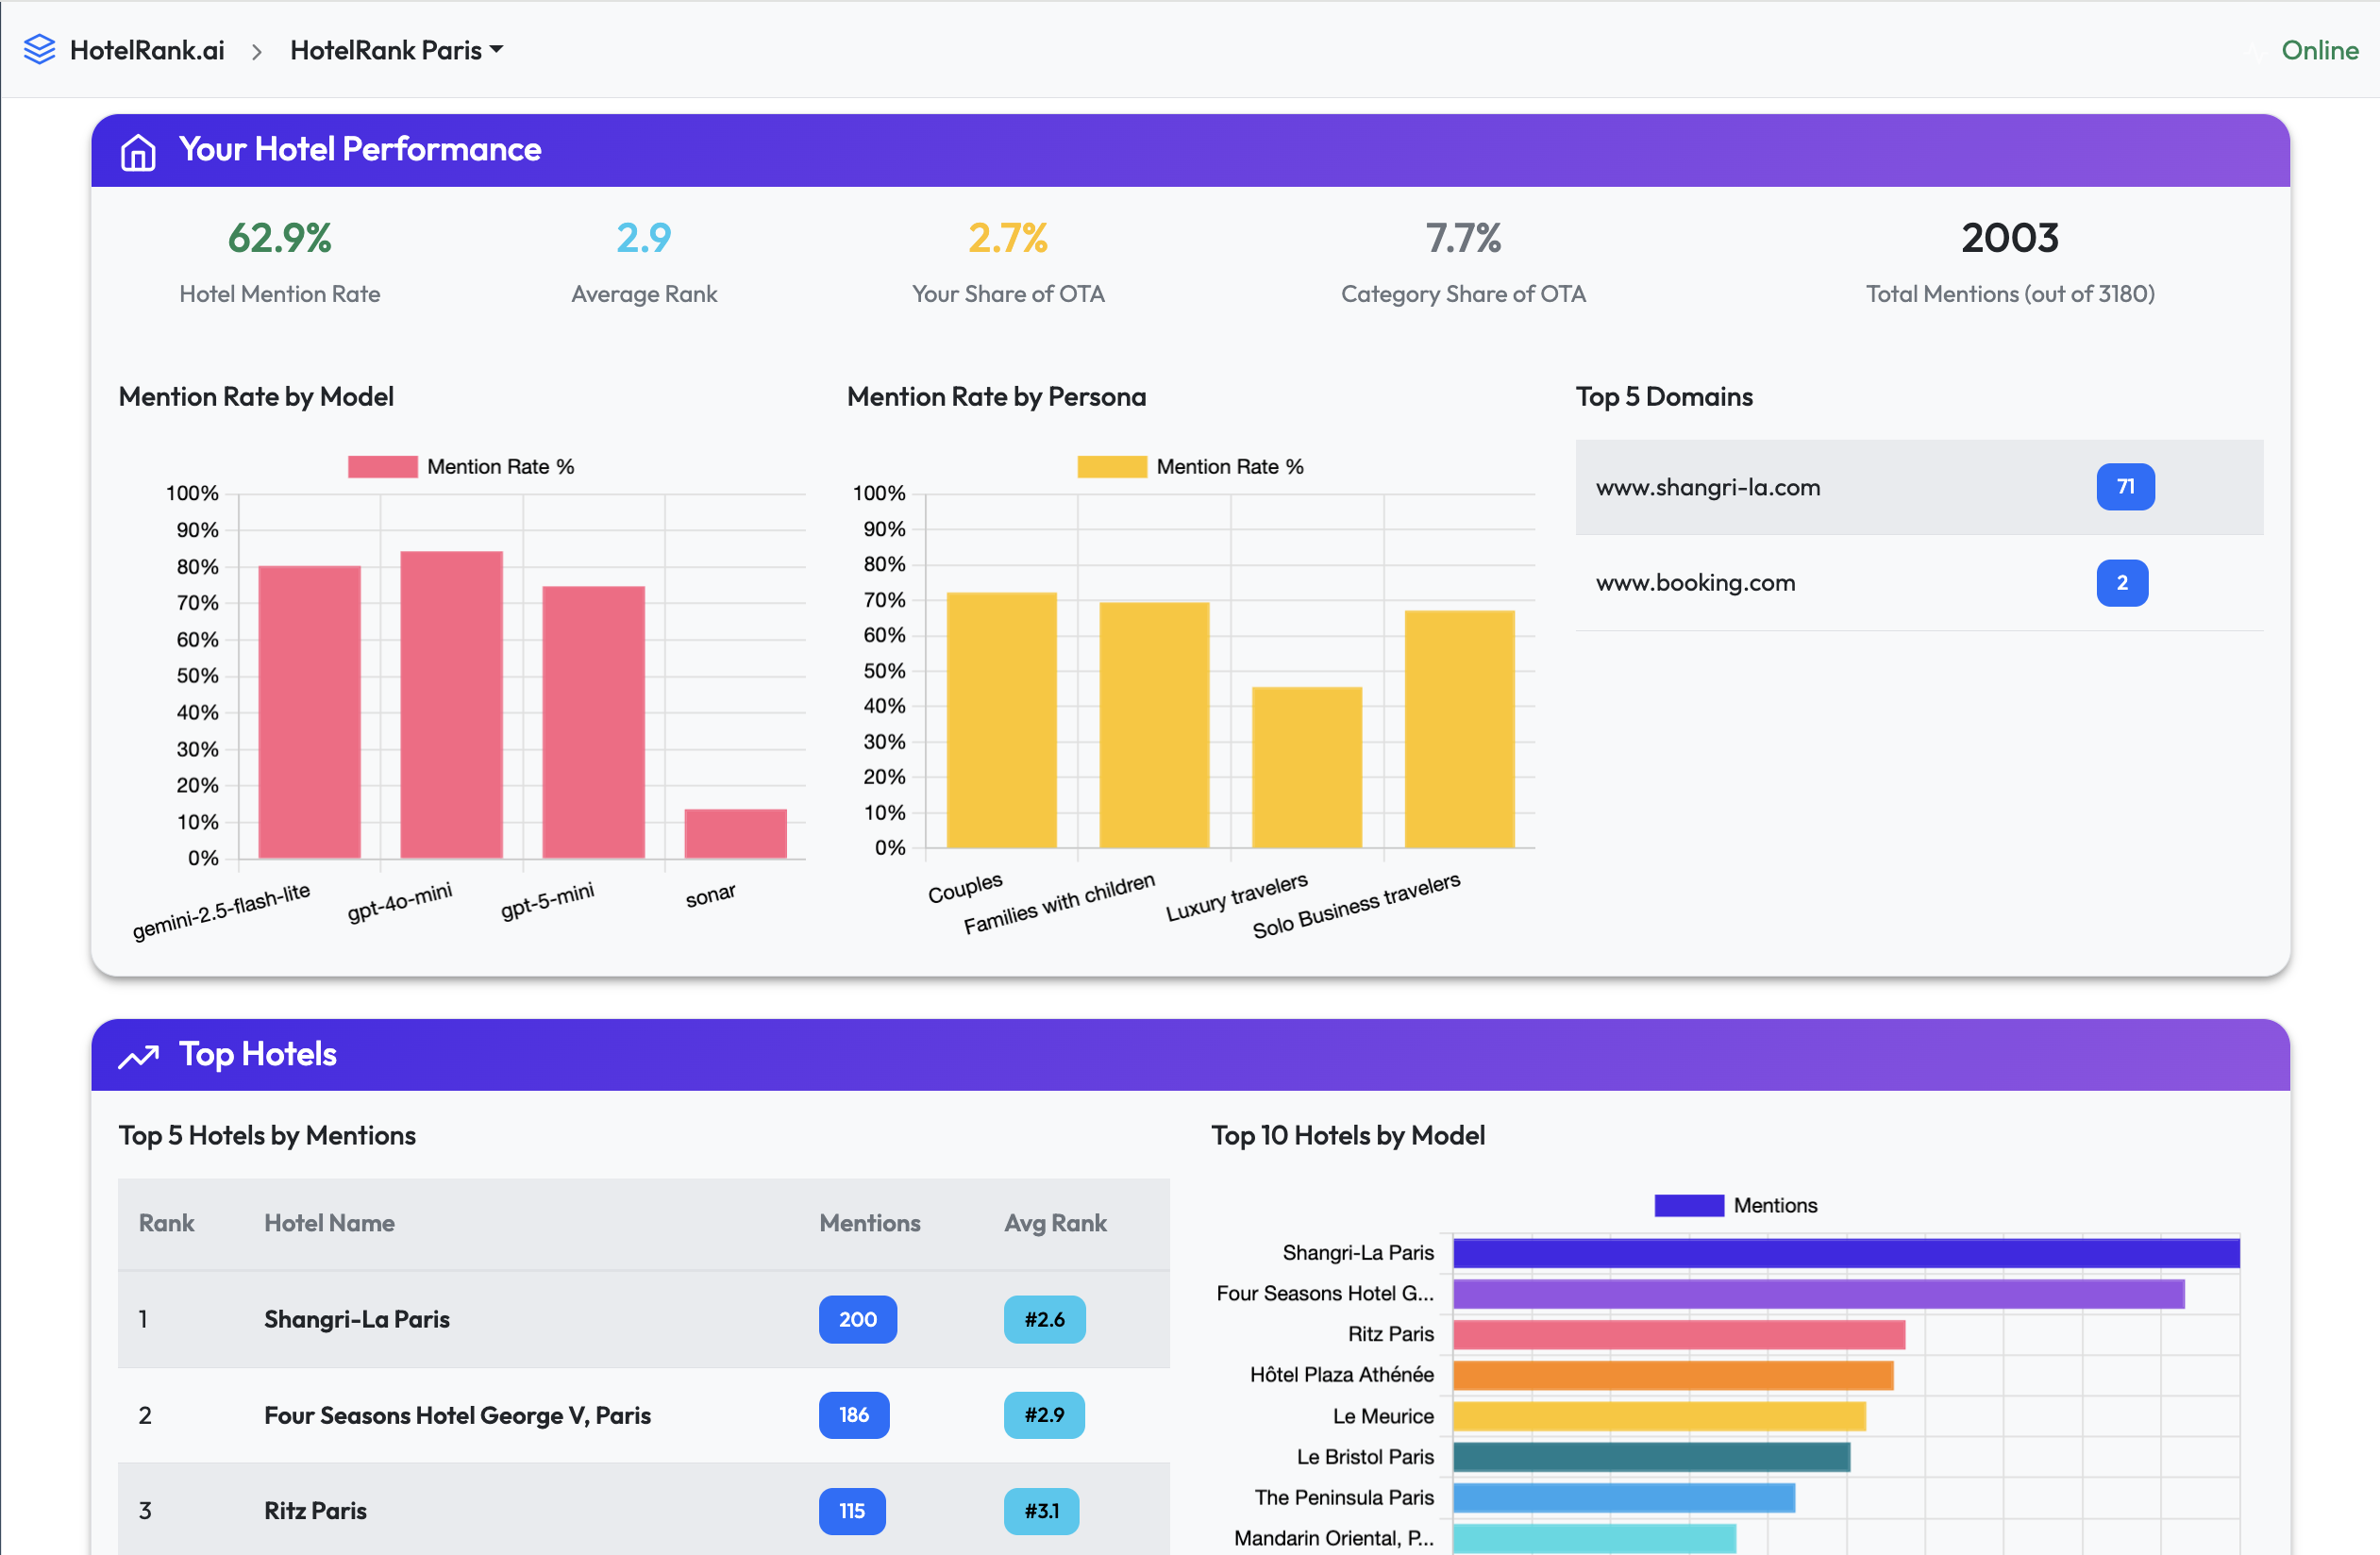Screen dimensions: 2380x1555
Task: Click the blue 2 badge for www.booking.com
Action: click(x=2123, y=583)
